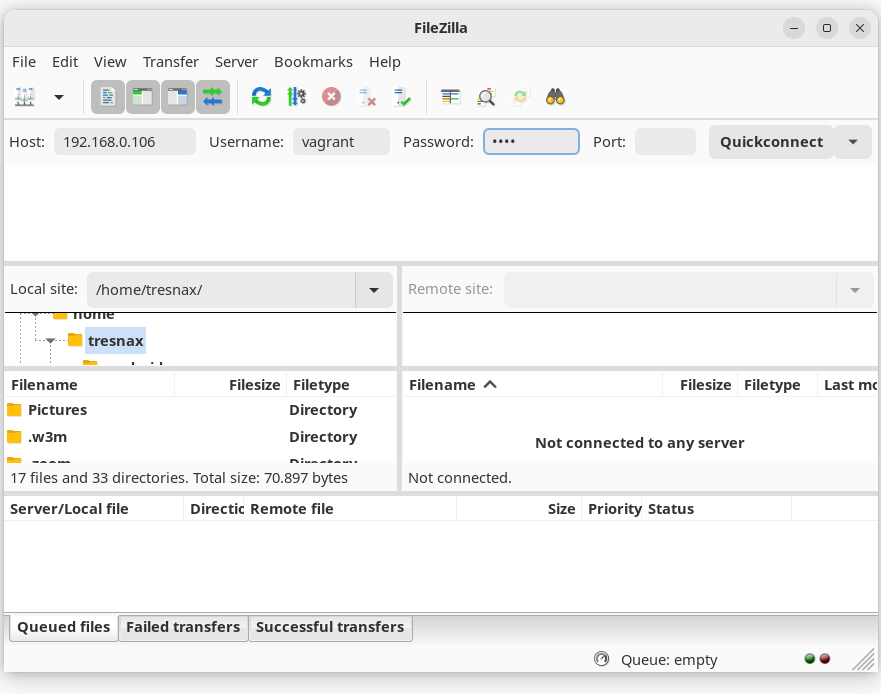This screenshot has width=881, height=694.
Task: Toggle local directory tree display
Action: click(143, 97)
